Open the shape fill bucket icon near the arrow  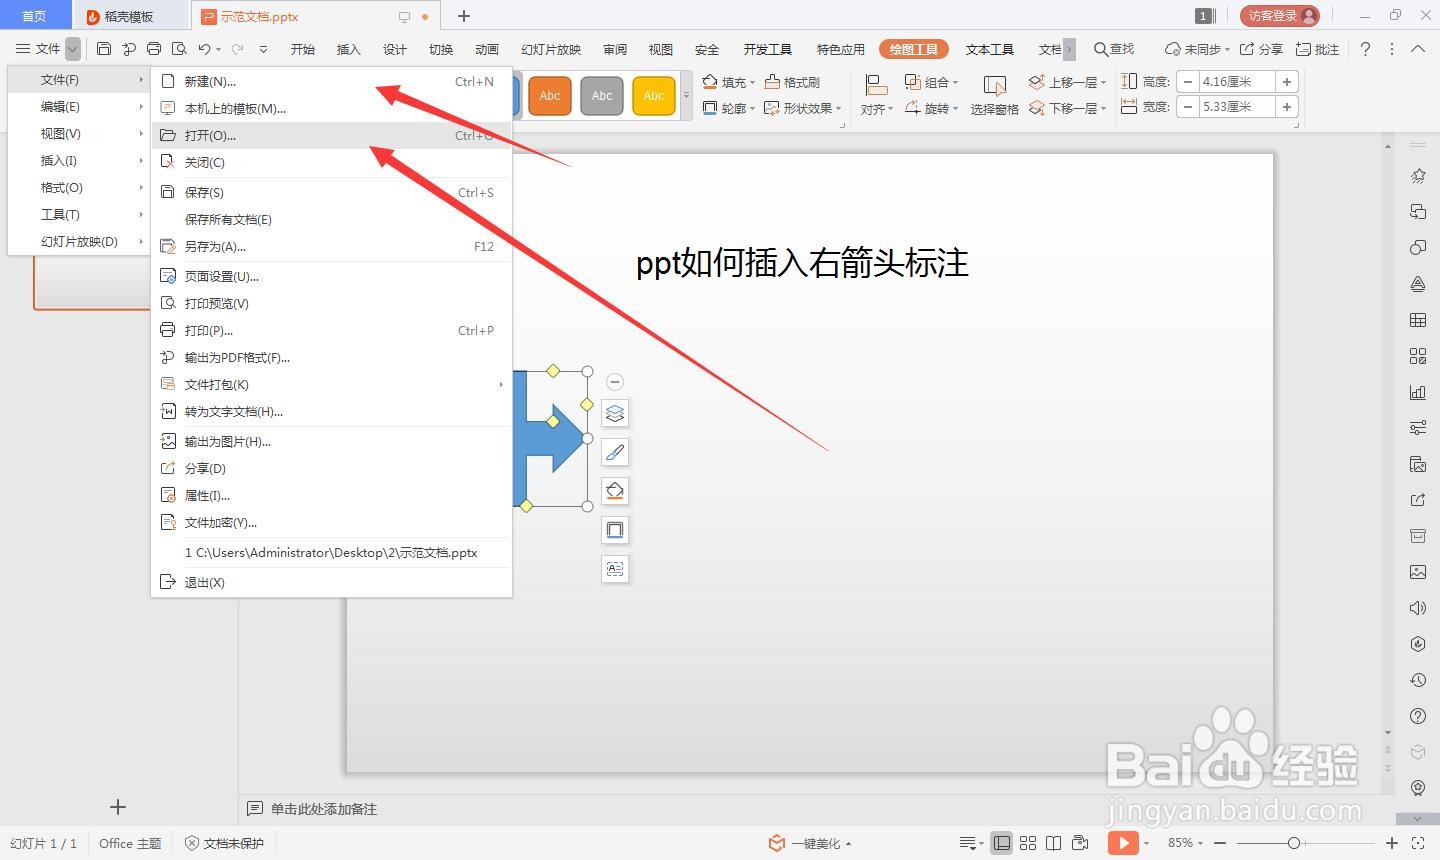pyautogui.click(x=614, y=491)
